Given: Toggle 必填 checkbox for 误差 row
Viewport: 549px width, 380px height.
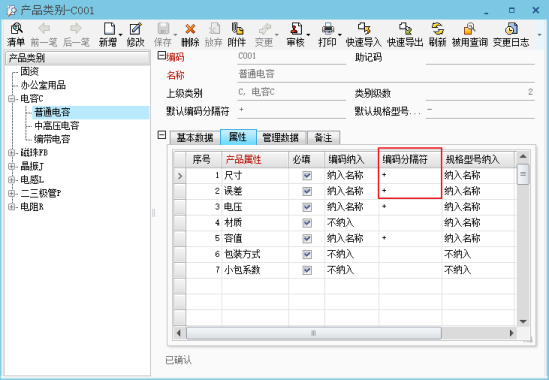Looking at the screenshot, I should pyautogui.click(x=307, y=191).
